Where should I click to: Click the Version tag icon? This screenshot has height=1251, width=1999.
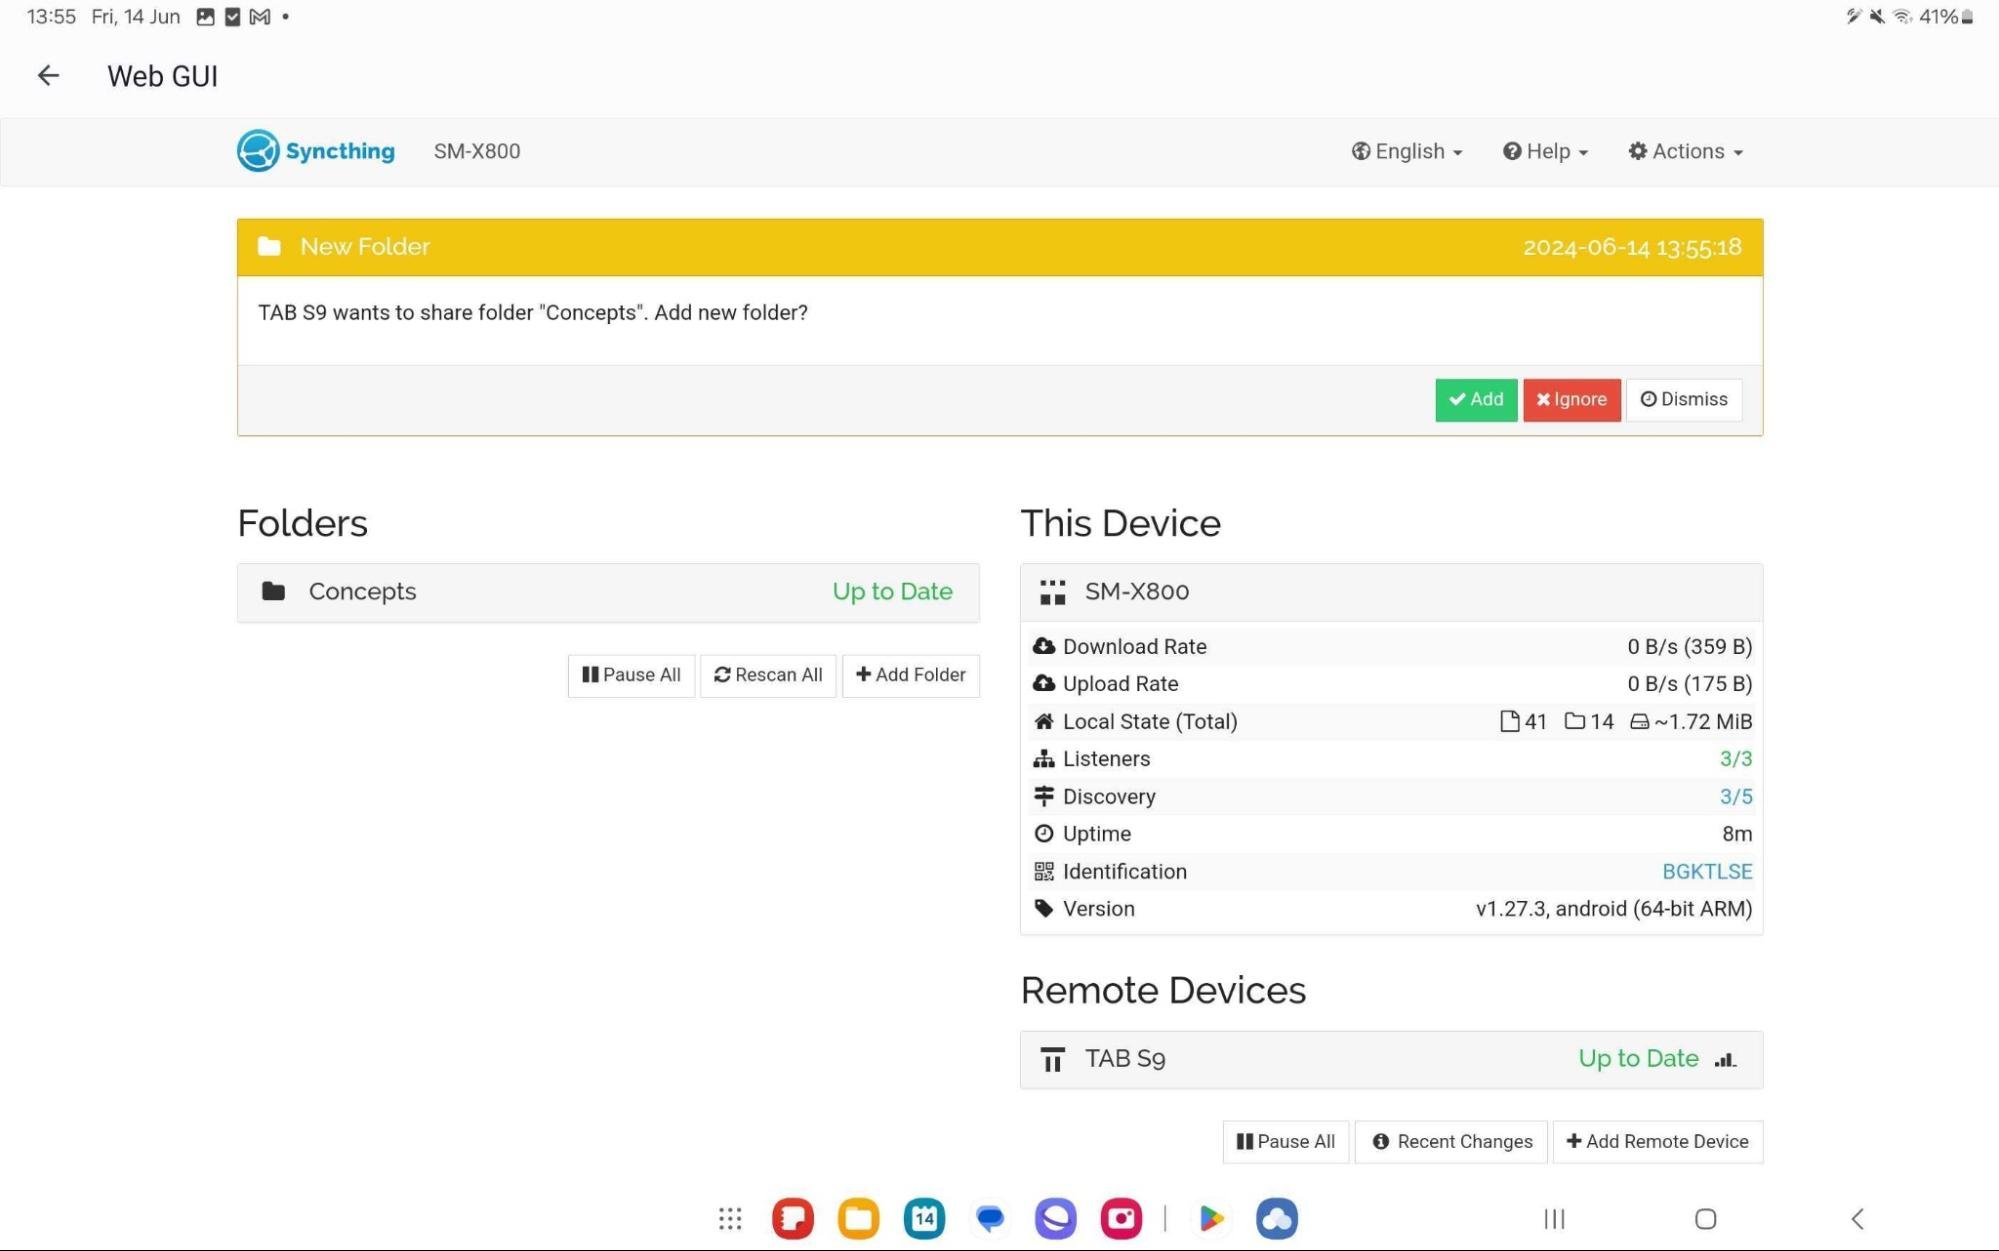[x=1044, y=909]
